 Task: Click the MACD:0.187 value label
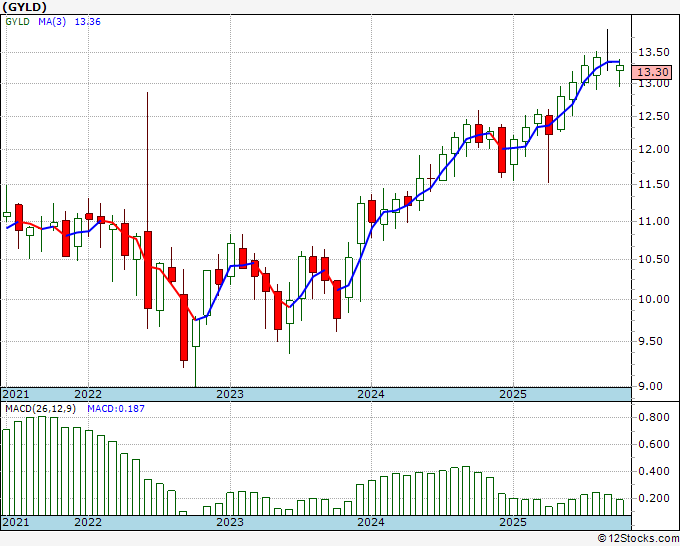(x=116, y=409)
